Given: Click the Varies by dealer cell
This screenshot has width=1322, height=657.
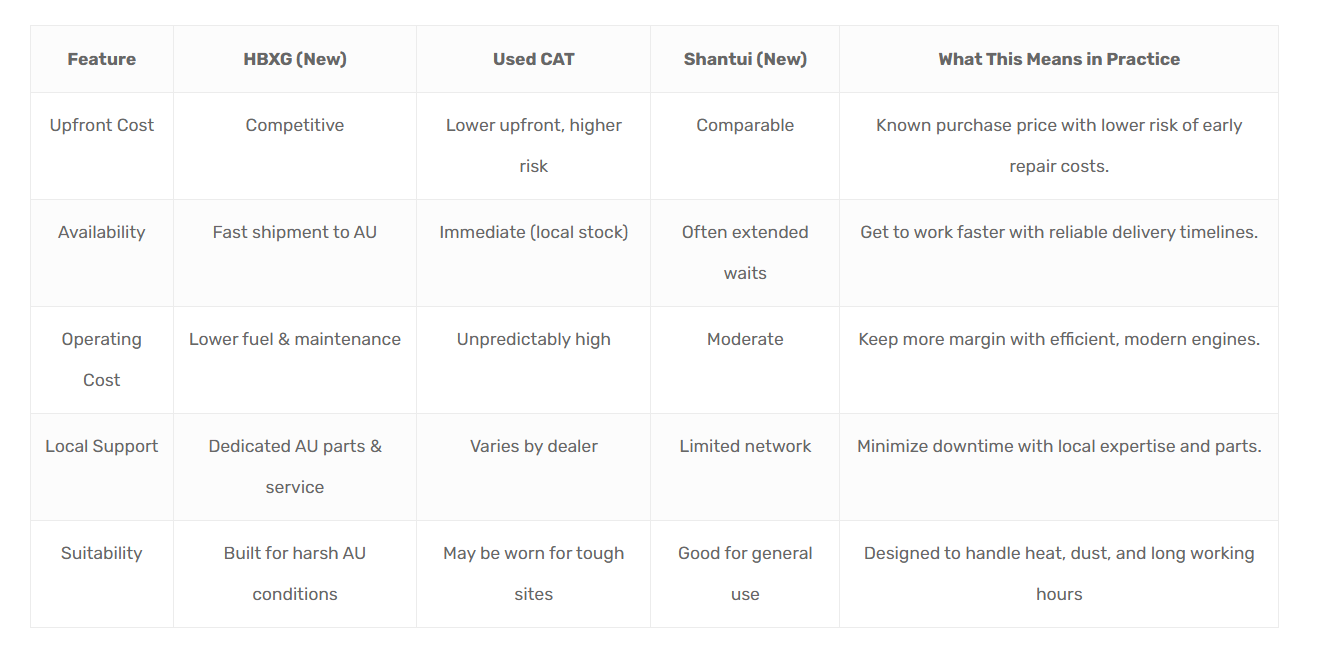Looking at the screenshot, I should click(533, 446).
